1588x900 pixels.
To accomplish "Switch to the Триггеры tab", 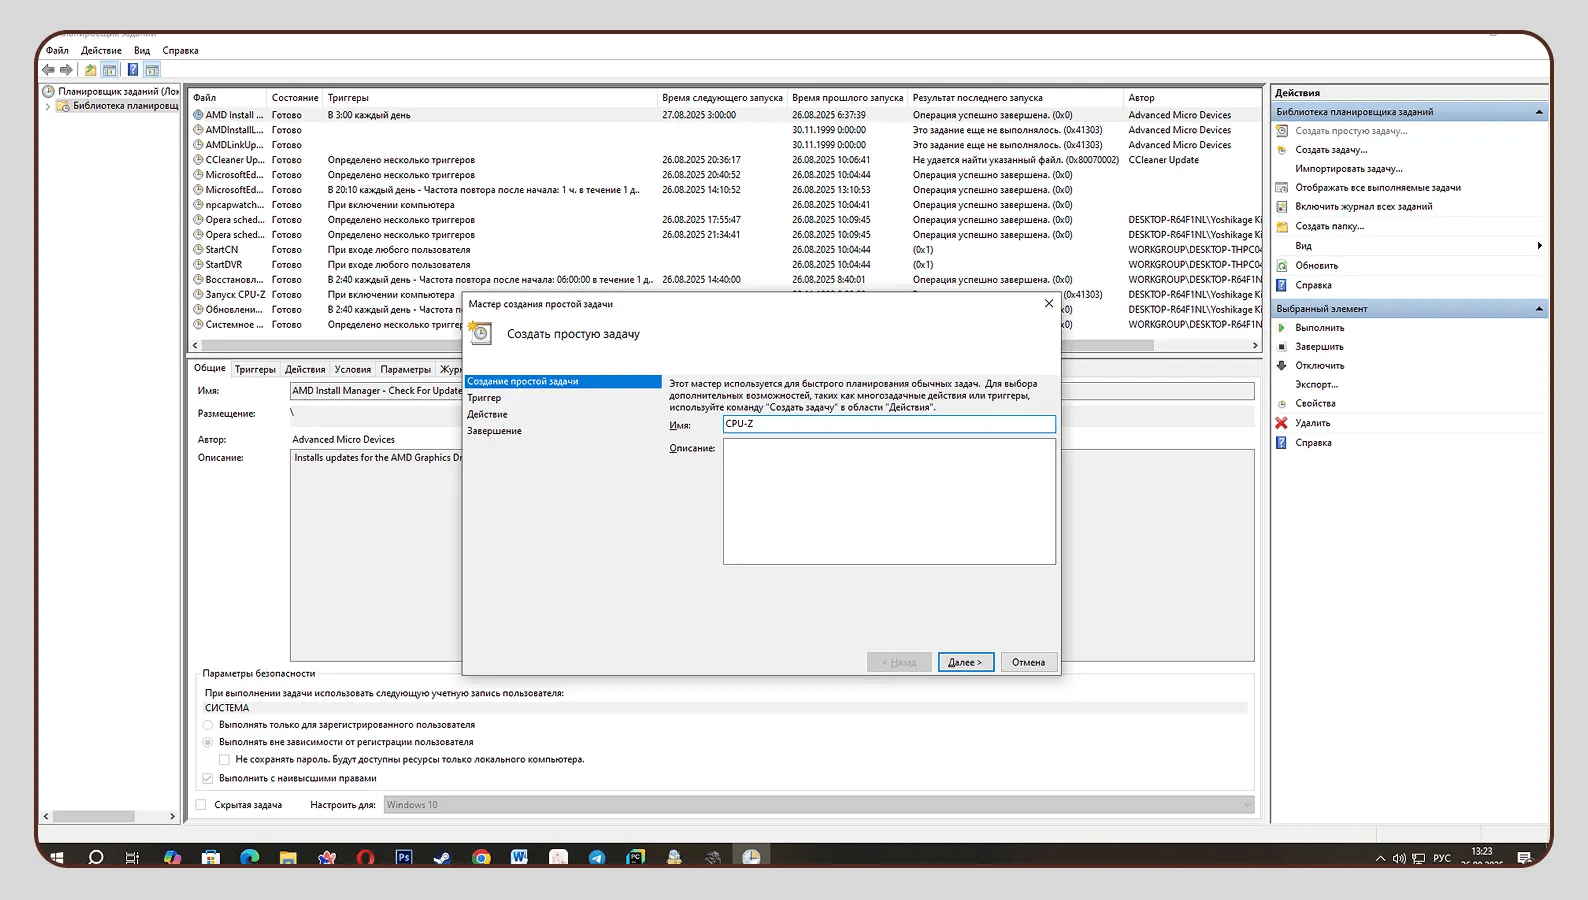I will (x=255, y=369).
